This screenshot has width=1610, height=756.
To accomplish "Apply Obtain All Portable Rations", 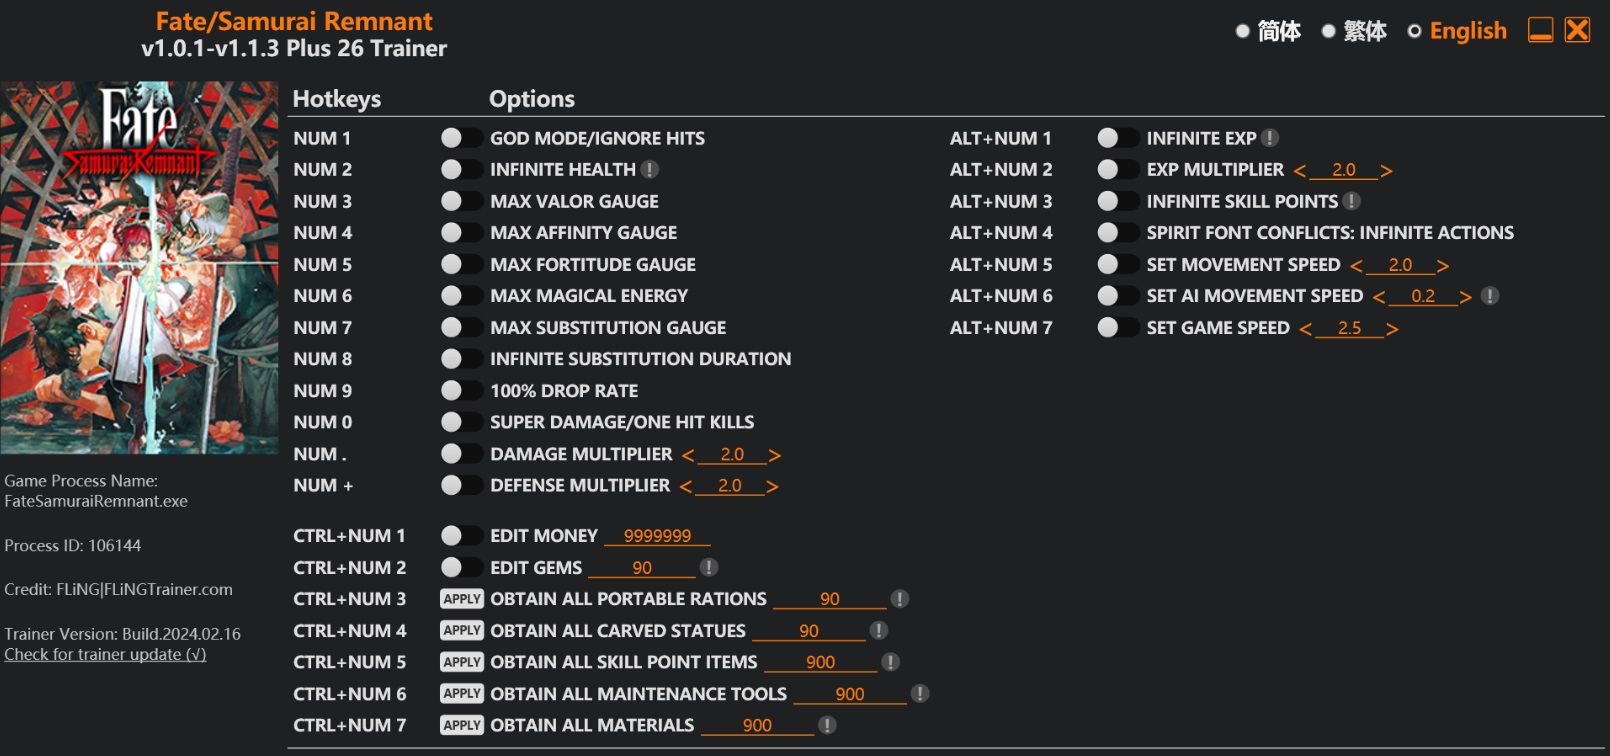I will click(462, 599).
